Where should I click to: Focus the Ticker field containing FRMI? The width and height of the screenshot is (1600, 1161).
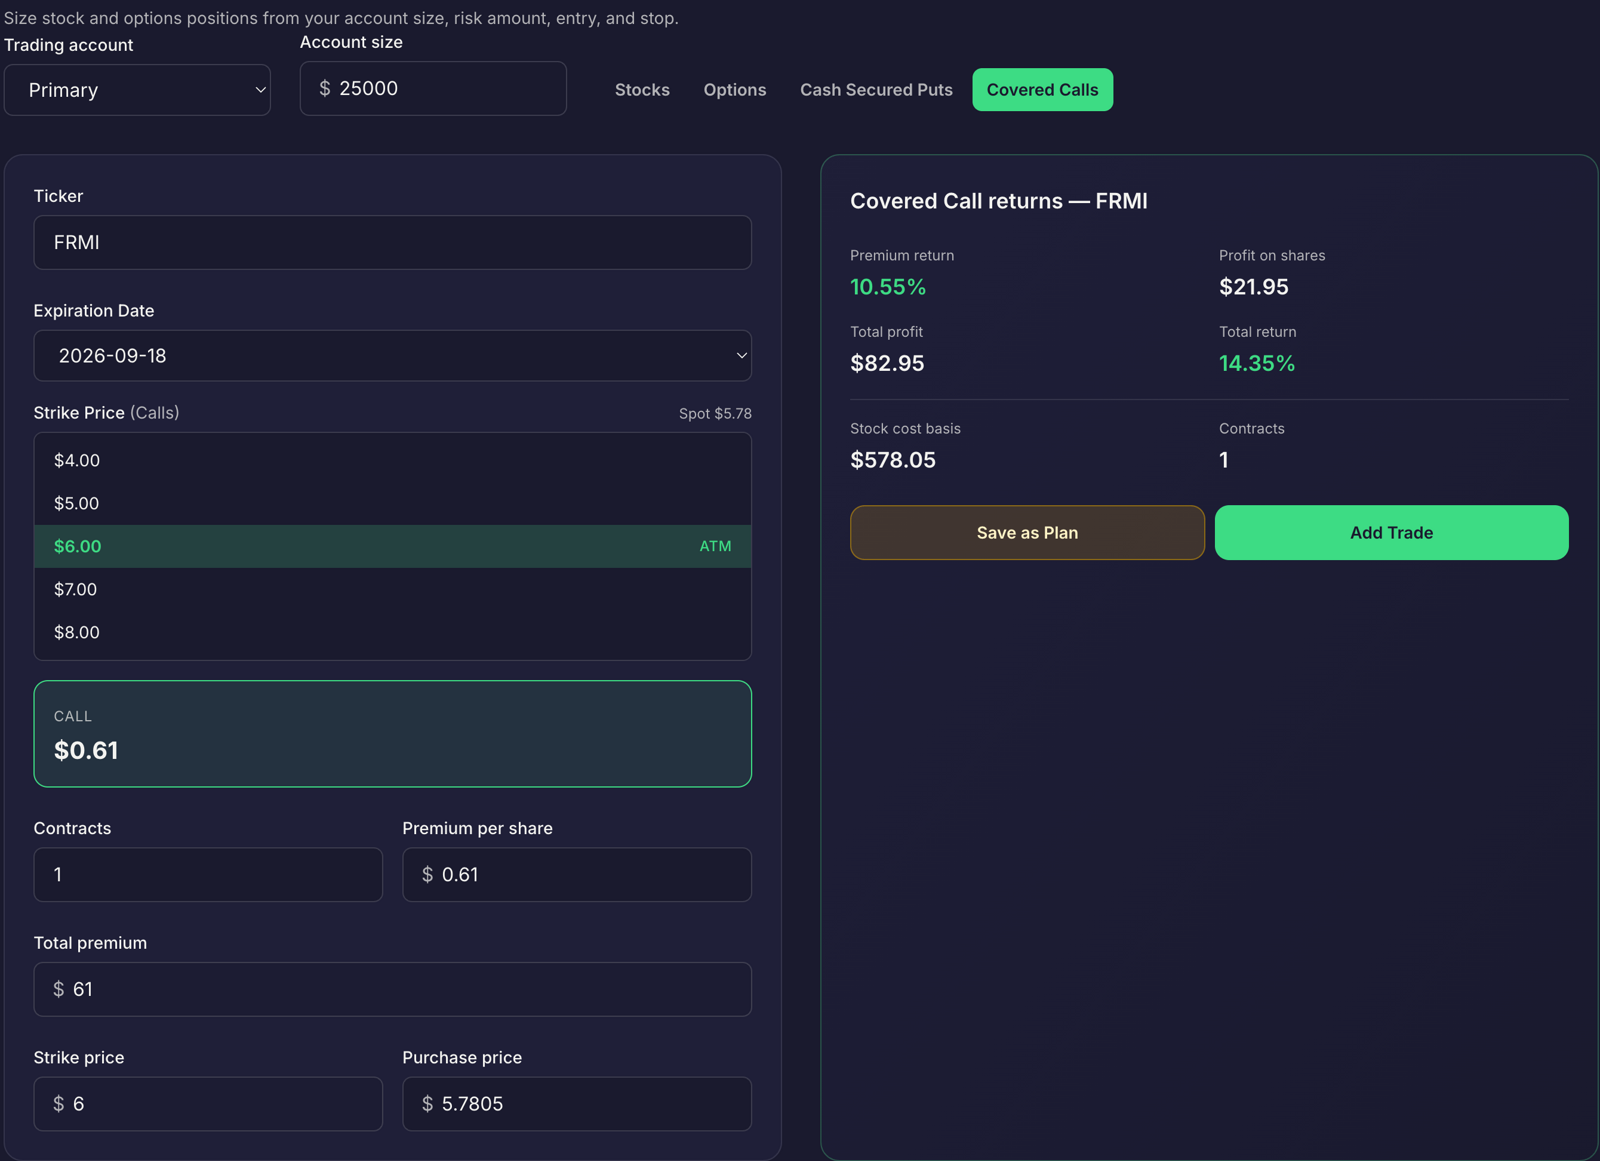(x=392, y=243)
